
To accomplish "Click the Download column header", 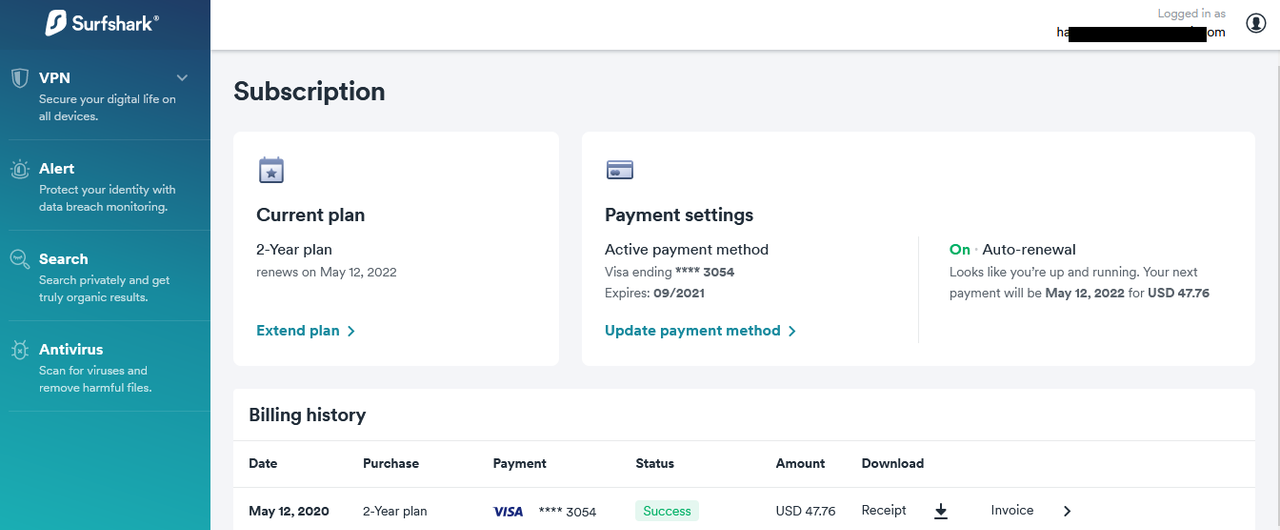I will click(893, 464).
